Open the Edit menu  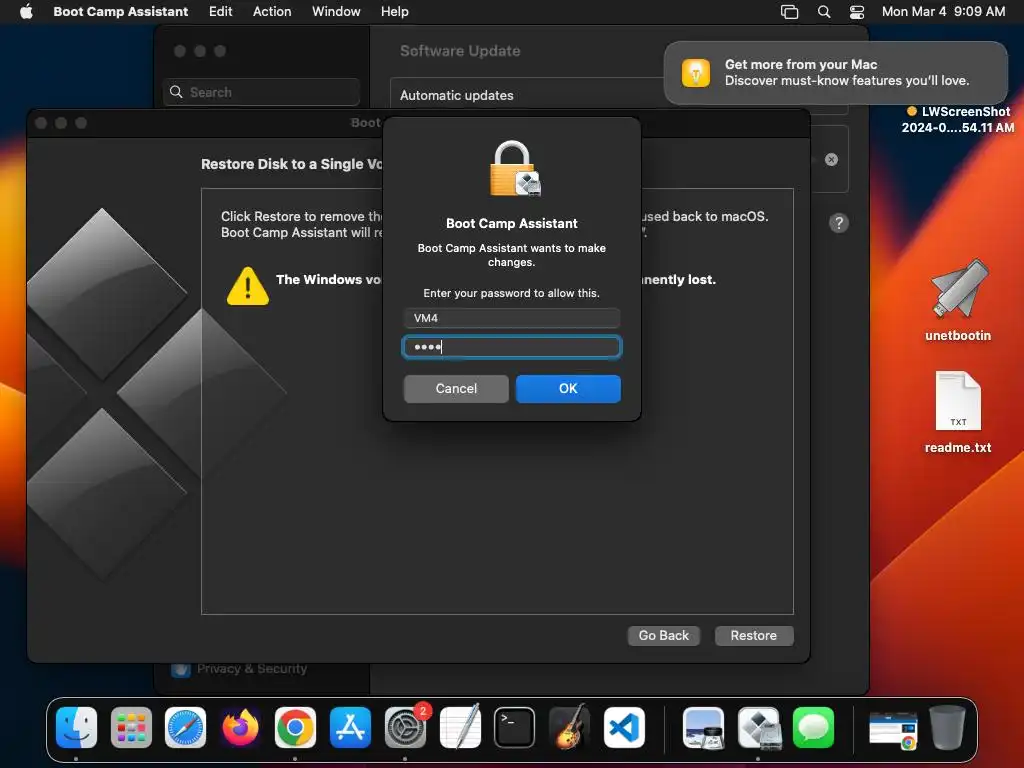[220, 11]
